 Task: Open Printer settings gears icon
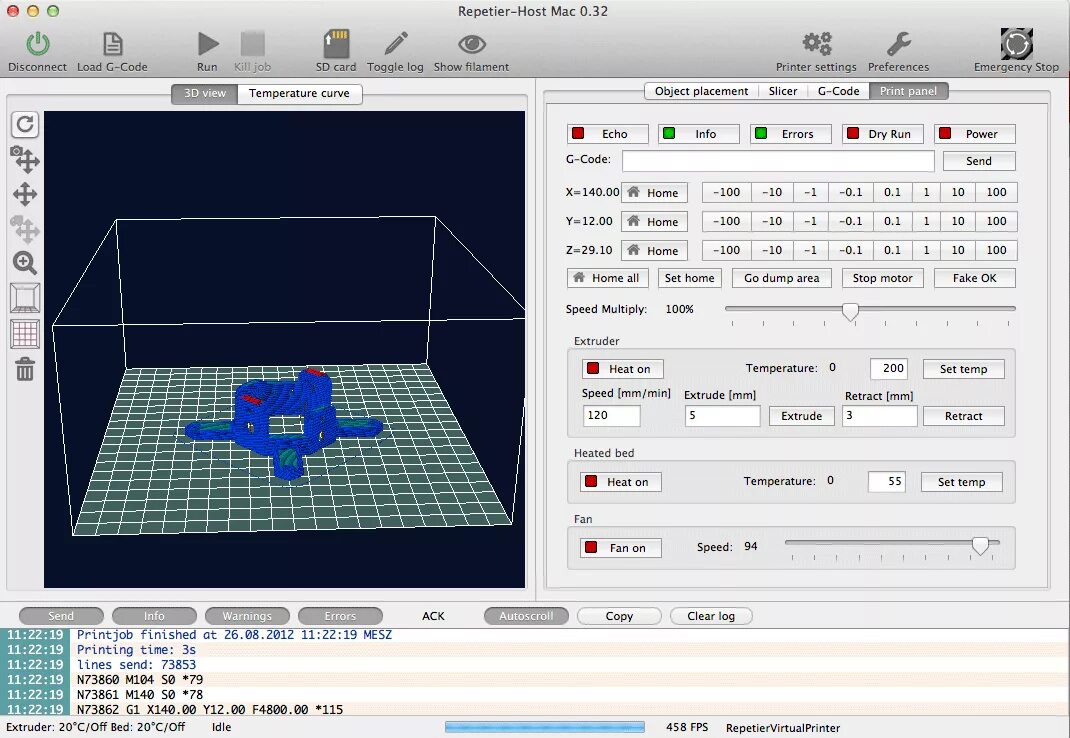point(816,44)
